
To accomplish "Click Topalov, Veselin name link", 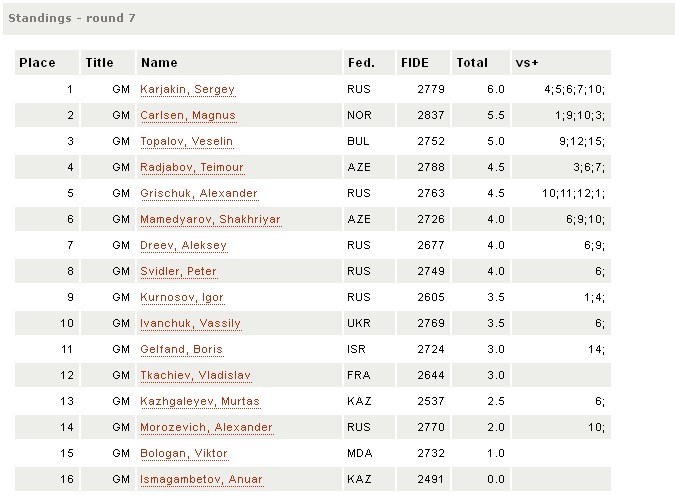I will (x=187, y=141).
